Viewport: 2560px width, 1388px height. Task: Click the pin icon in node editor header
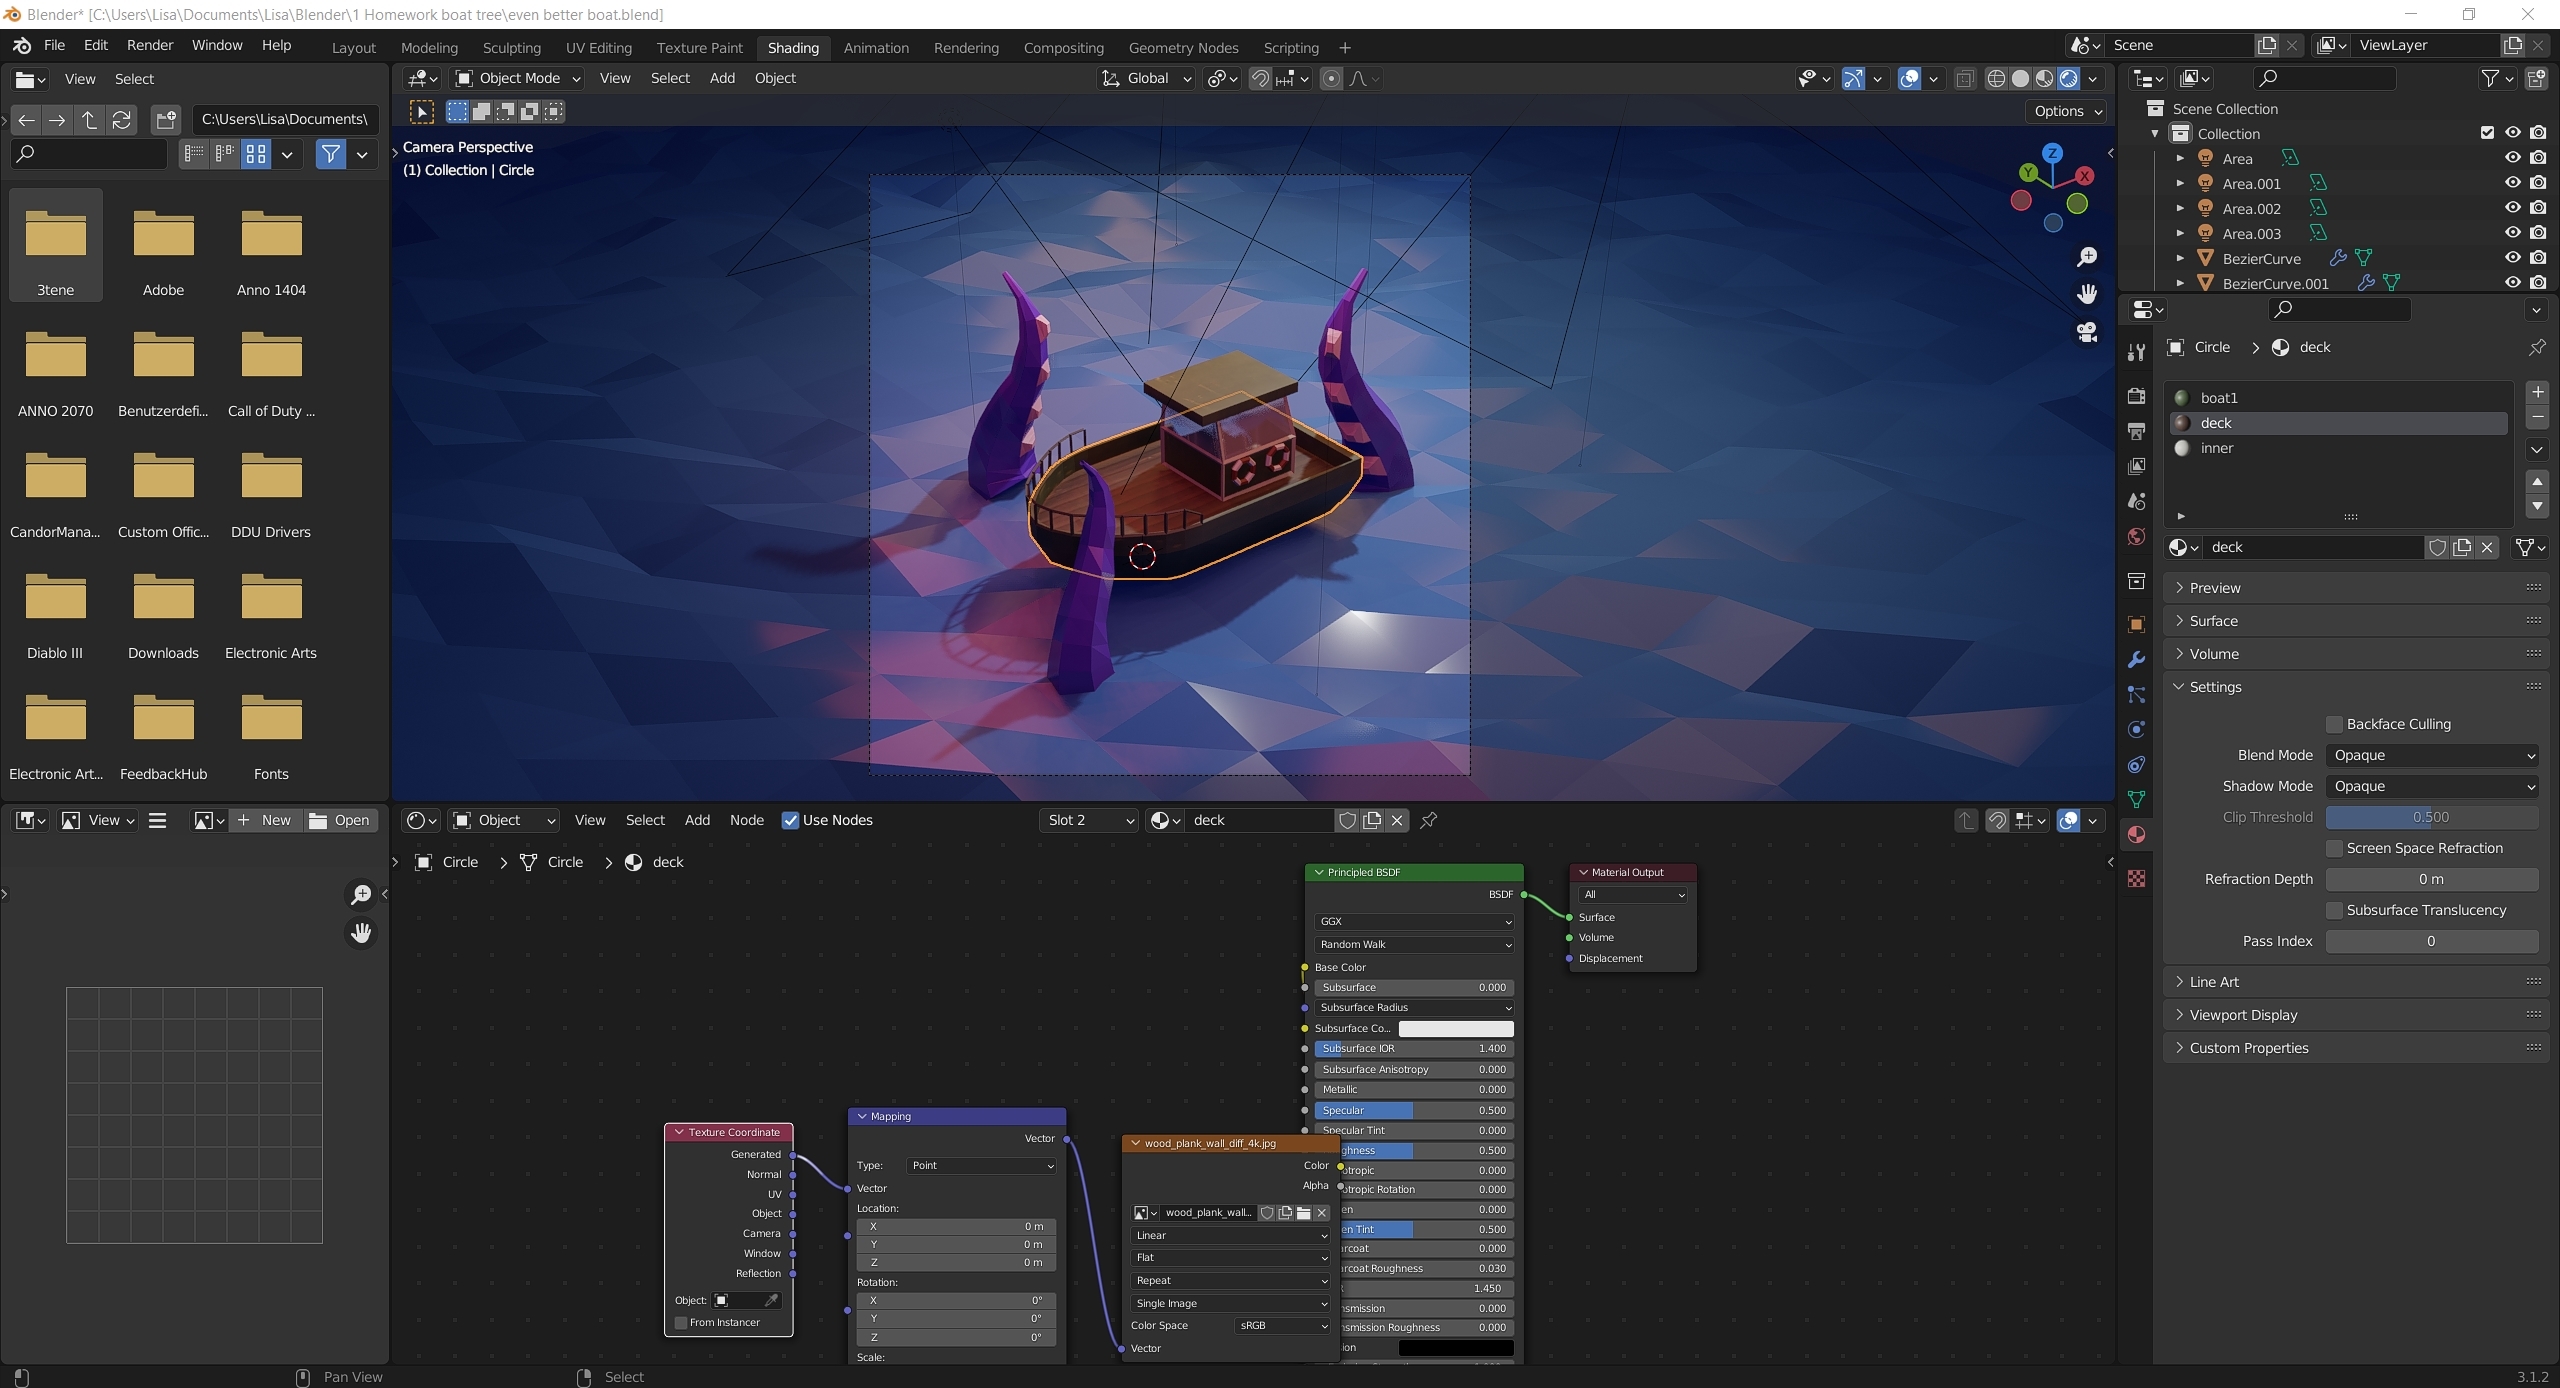1429,820
